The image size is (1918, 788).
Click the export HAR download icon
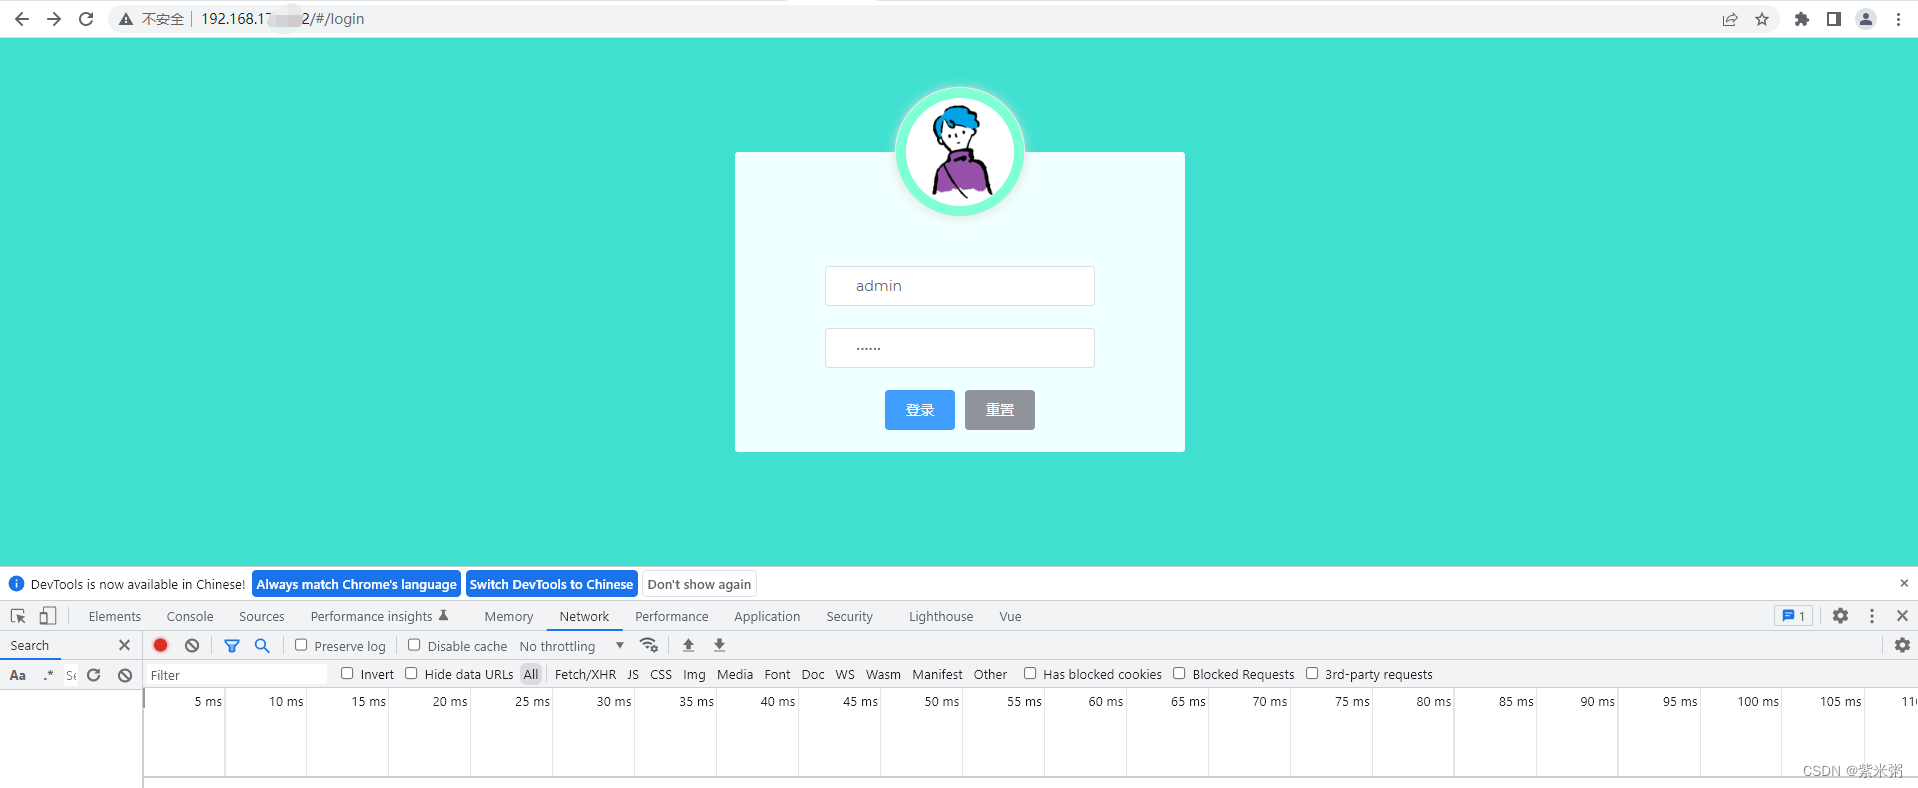pyautogui.click(x=719, y=645)
